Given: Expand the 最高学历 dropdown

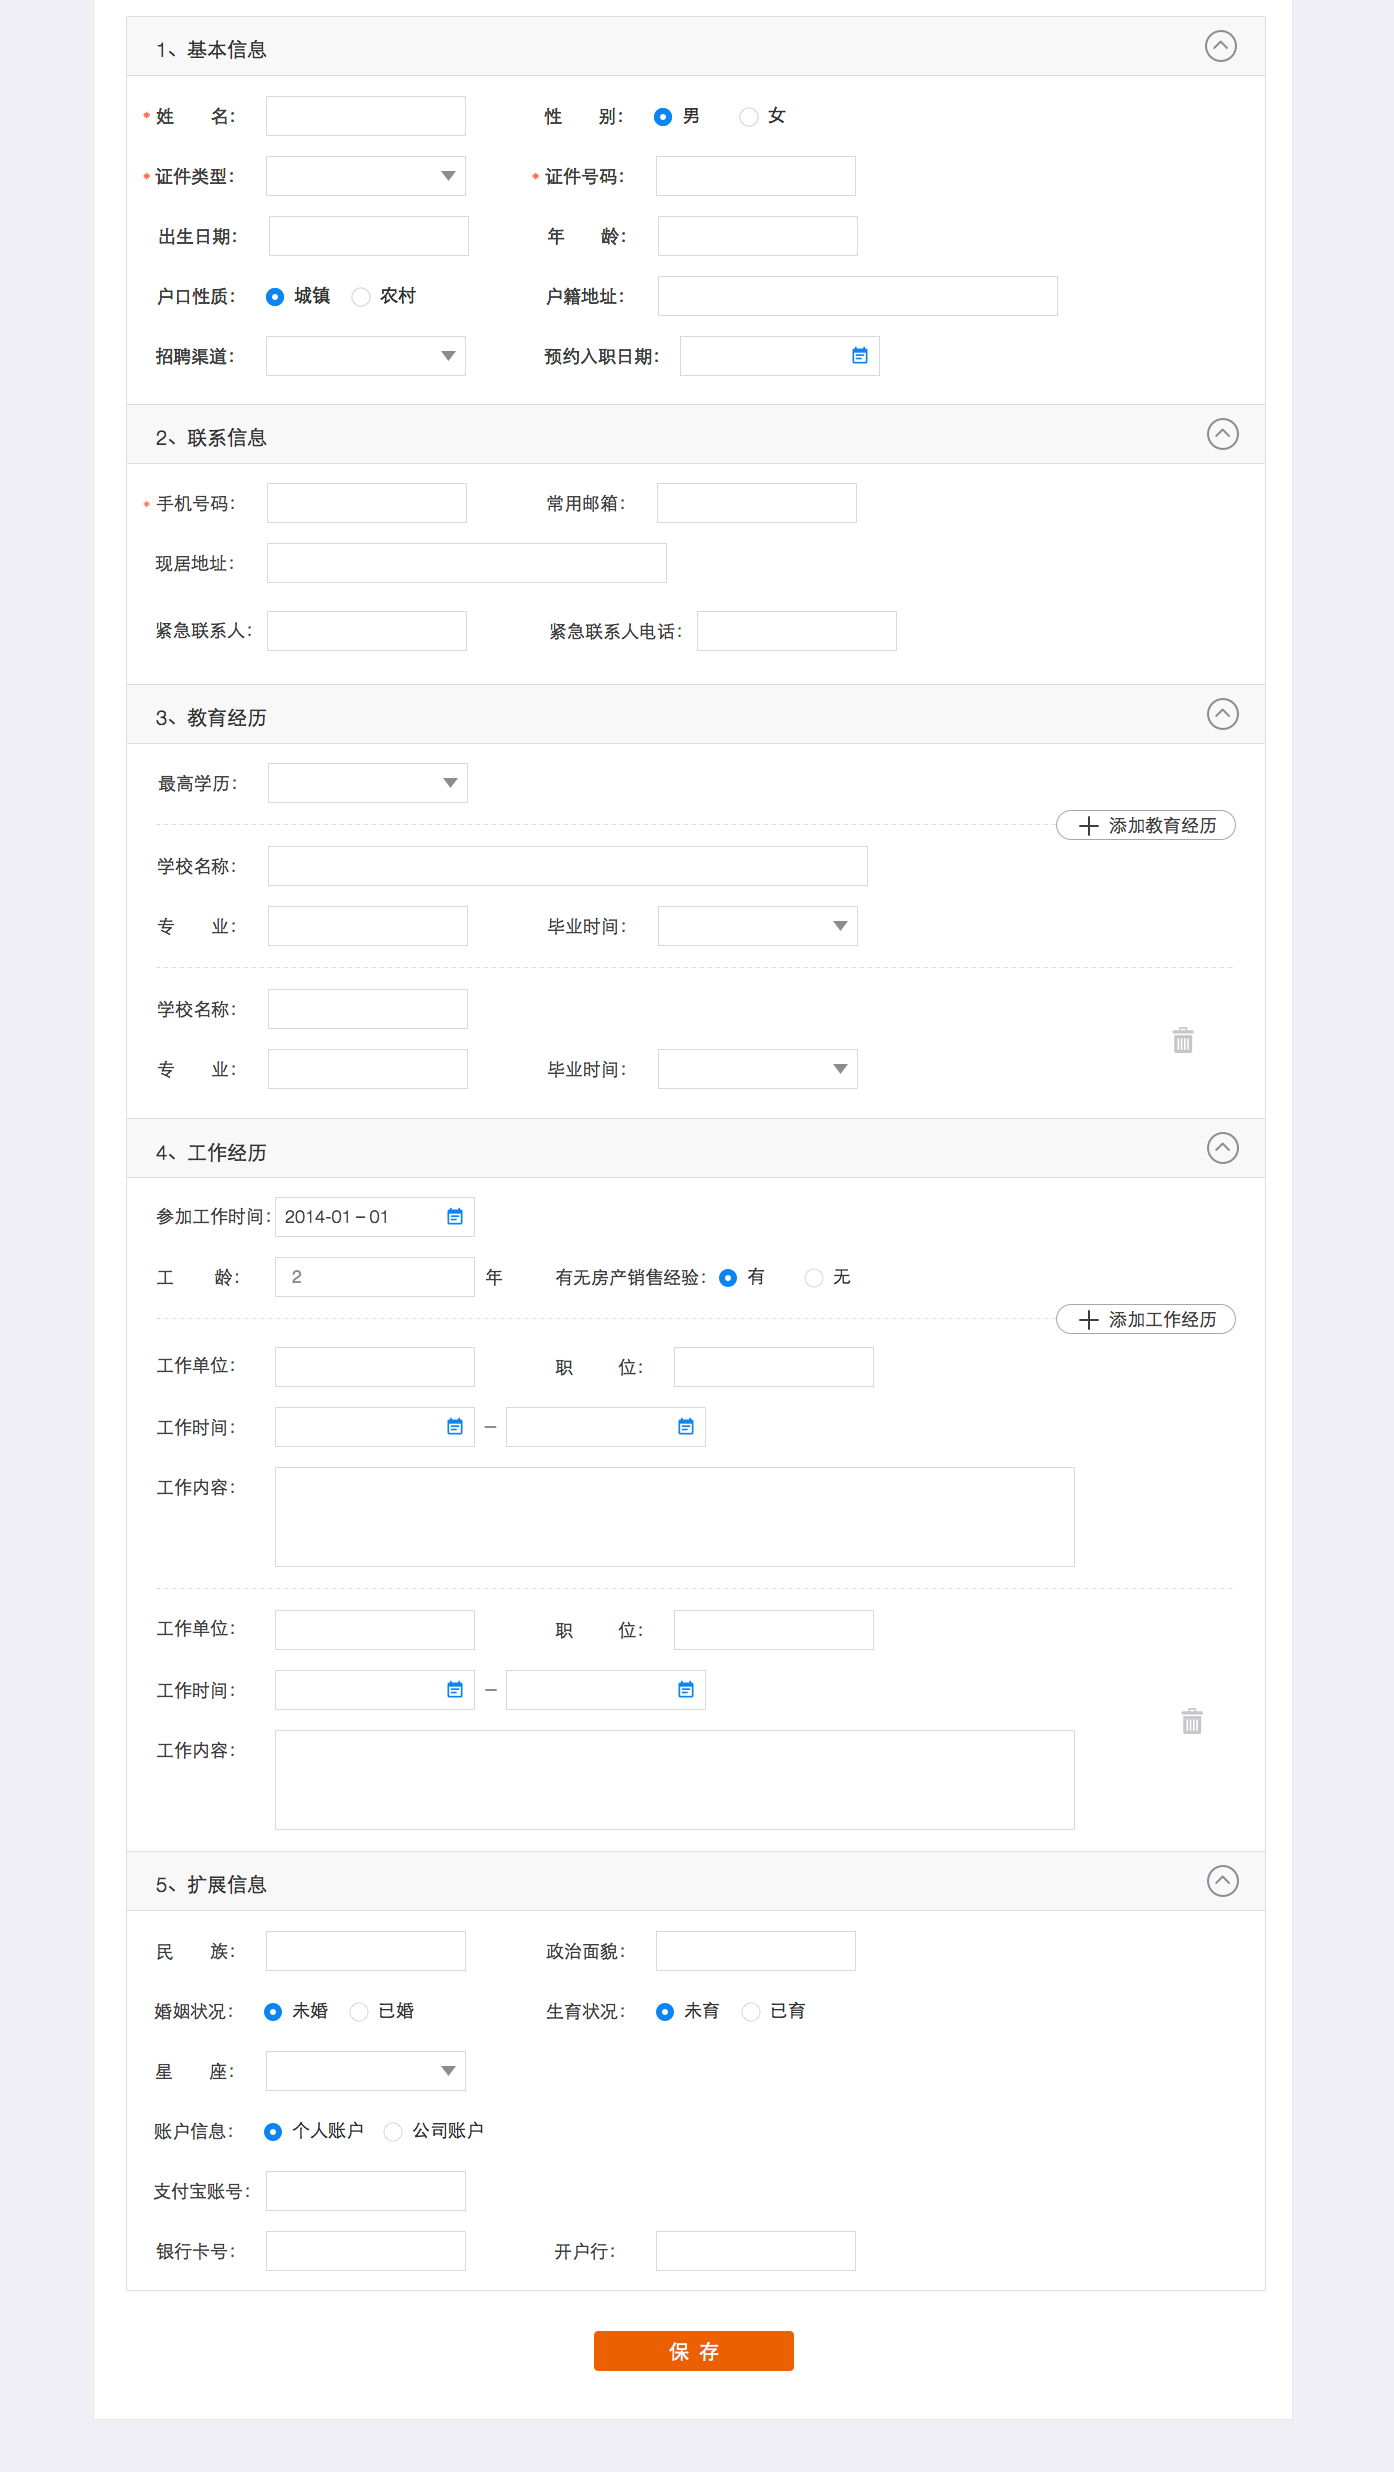Looking at the screenshot, I should click(368, 783).
